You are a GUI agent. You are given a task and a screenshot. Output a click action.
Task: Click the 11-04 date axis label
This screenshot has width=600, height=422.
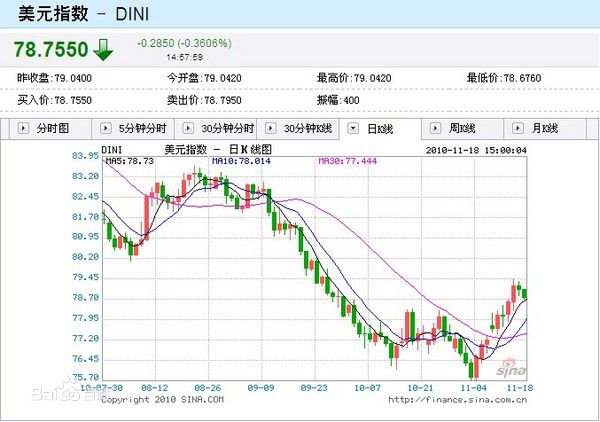click(x=474, y=388)
